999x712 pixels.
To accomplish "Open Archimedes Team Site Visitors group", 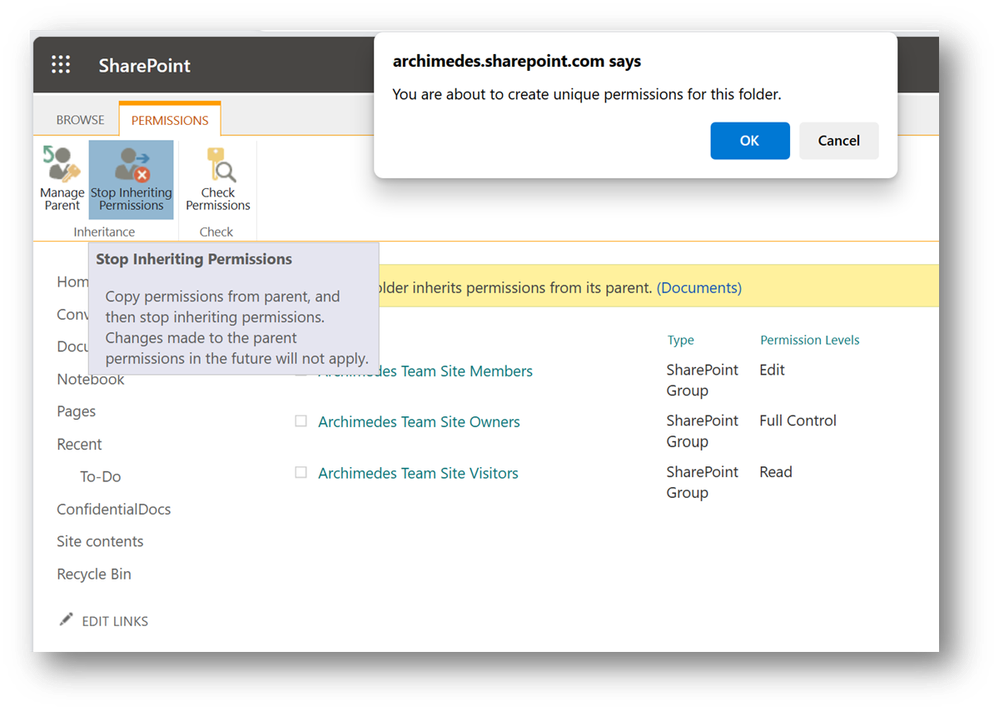I will point(418,473).
